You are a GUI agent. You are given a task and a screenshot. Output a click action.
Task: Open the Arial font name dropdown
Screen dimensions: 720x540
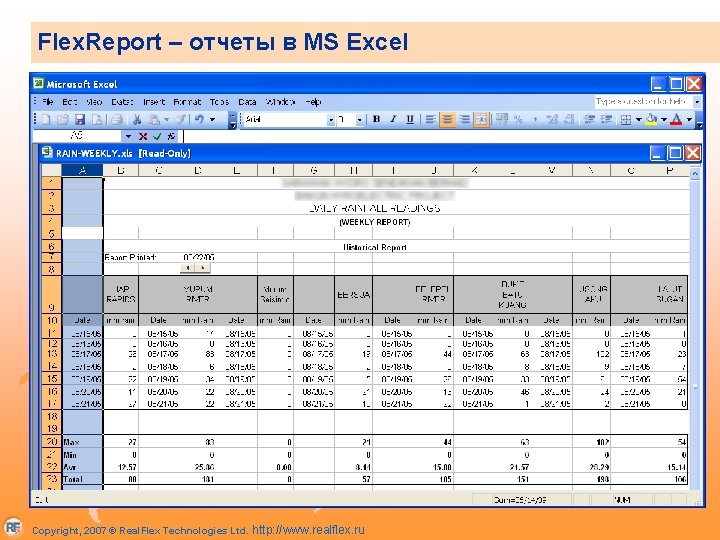331,120
